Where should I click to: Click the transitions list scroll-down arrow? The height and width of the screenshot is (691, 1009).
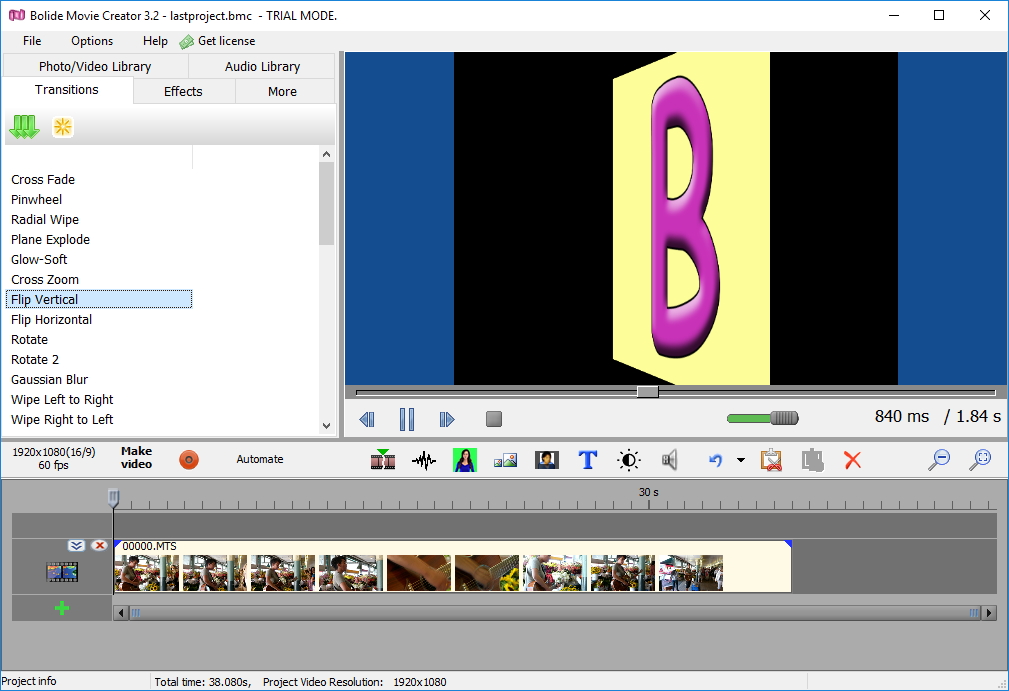pos(326,425)
